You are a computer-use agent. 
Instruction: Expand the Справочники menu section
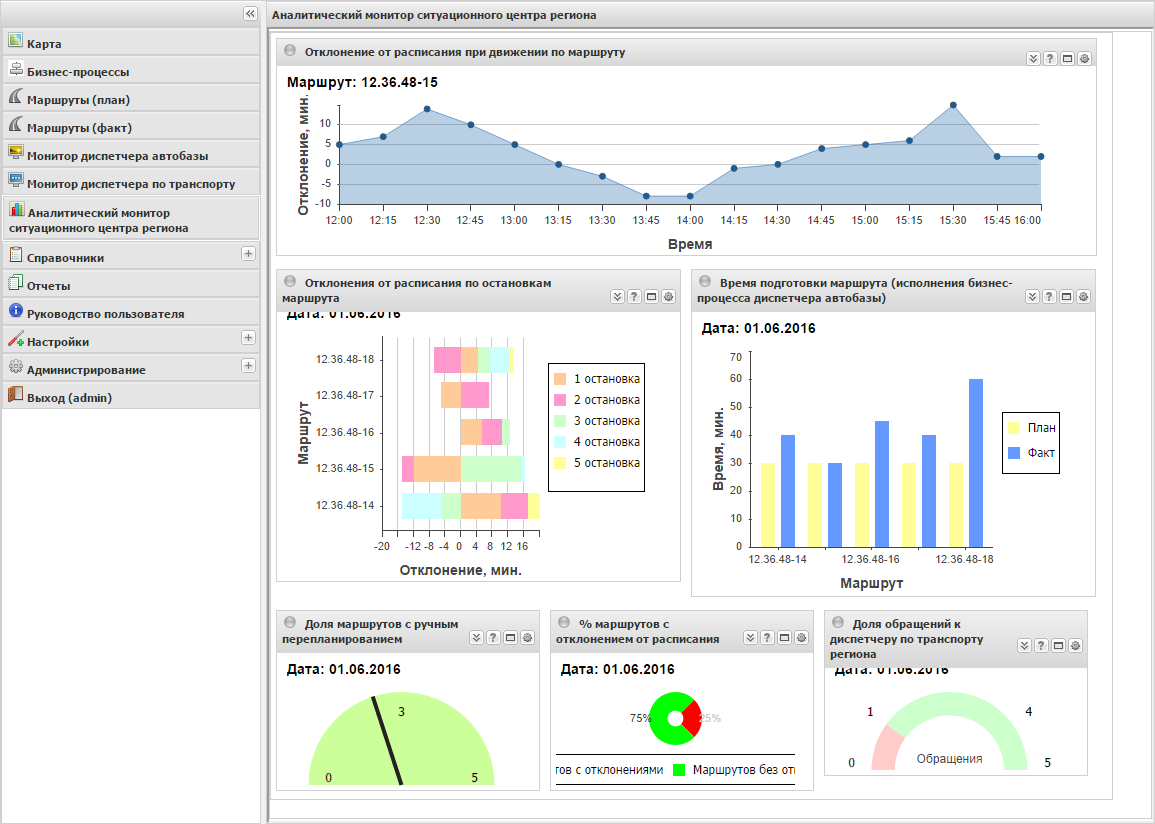coord(248,254)
